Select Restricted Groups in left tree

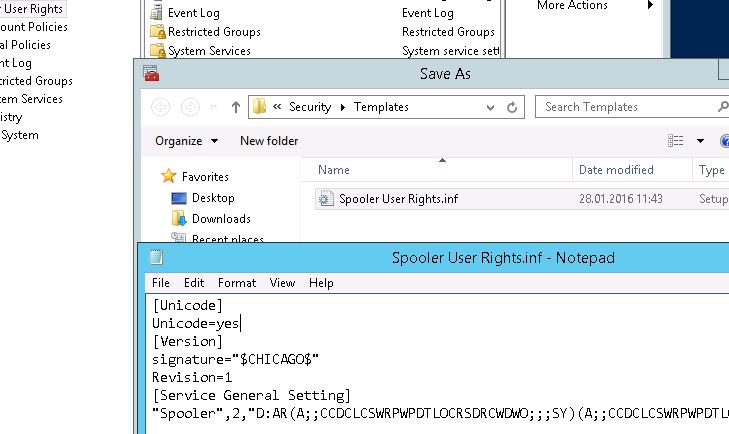[36, 81]
